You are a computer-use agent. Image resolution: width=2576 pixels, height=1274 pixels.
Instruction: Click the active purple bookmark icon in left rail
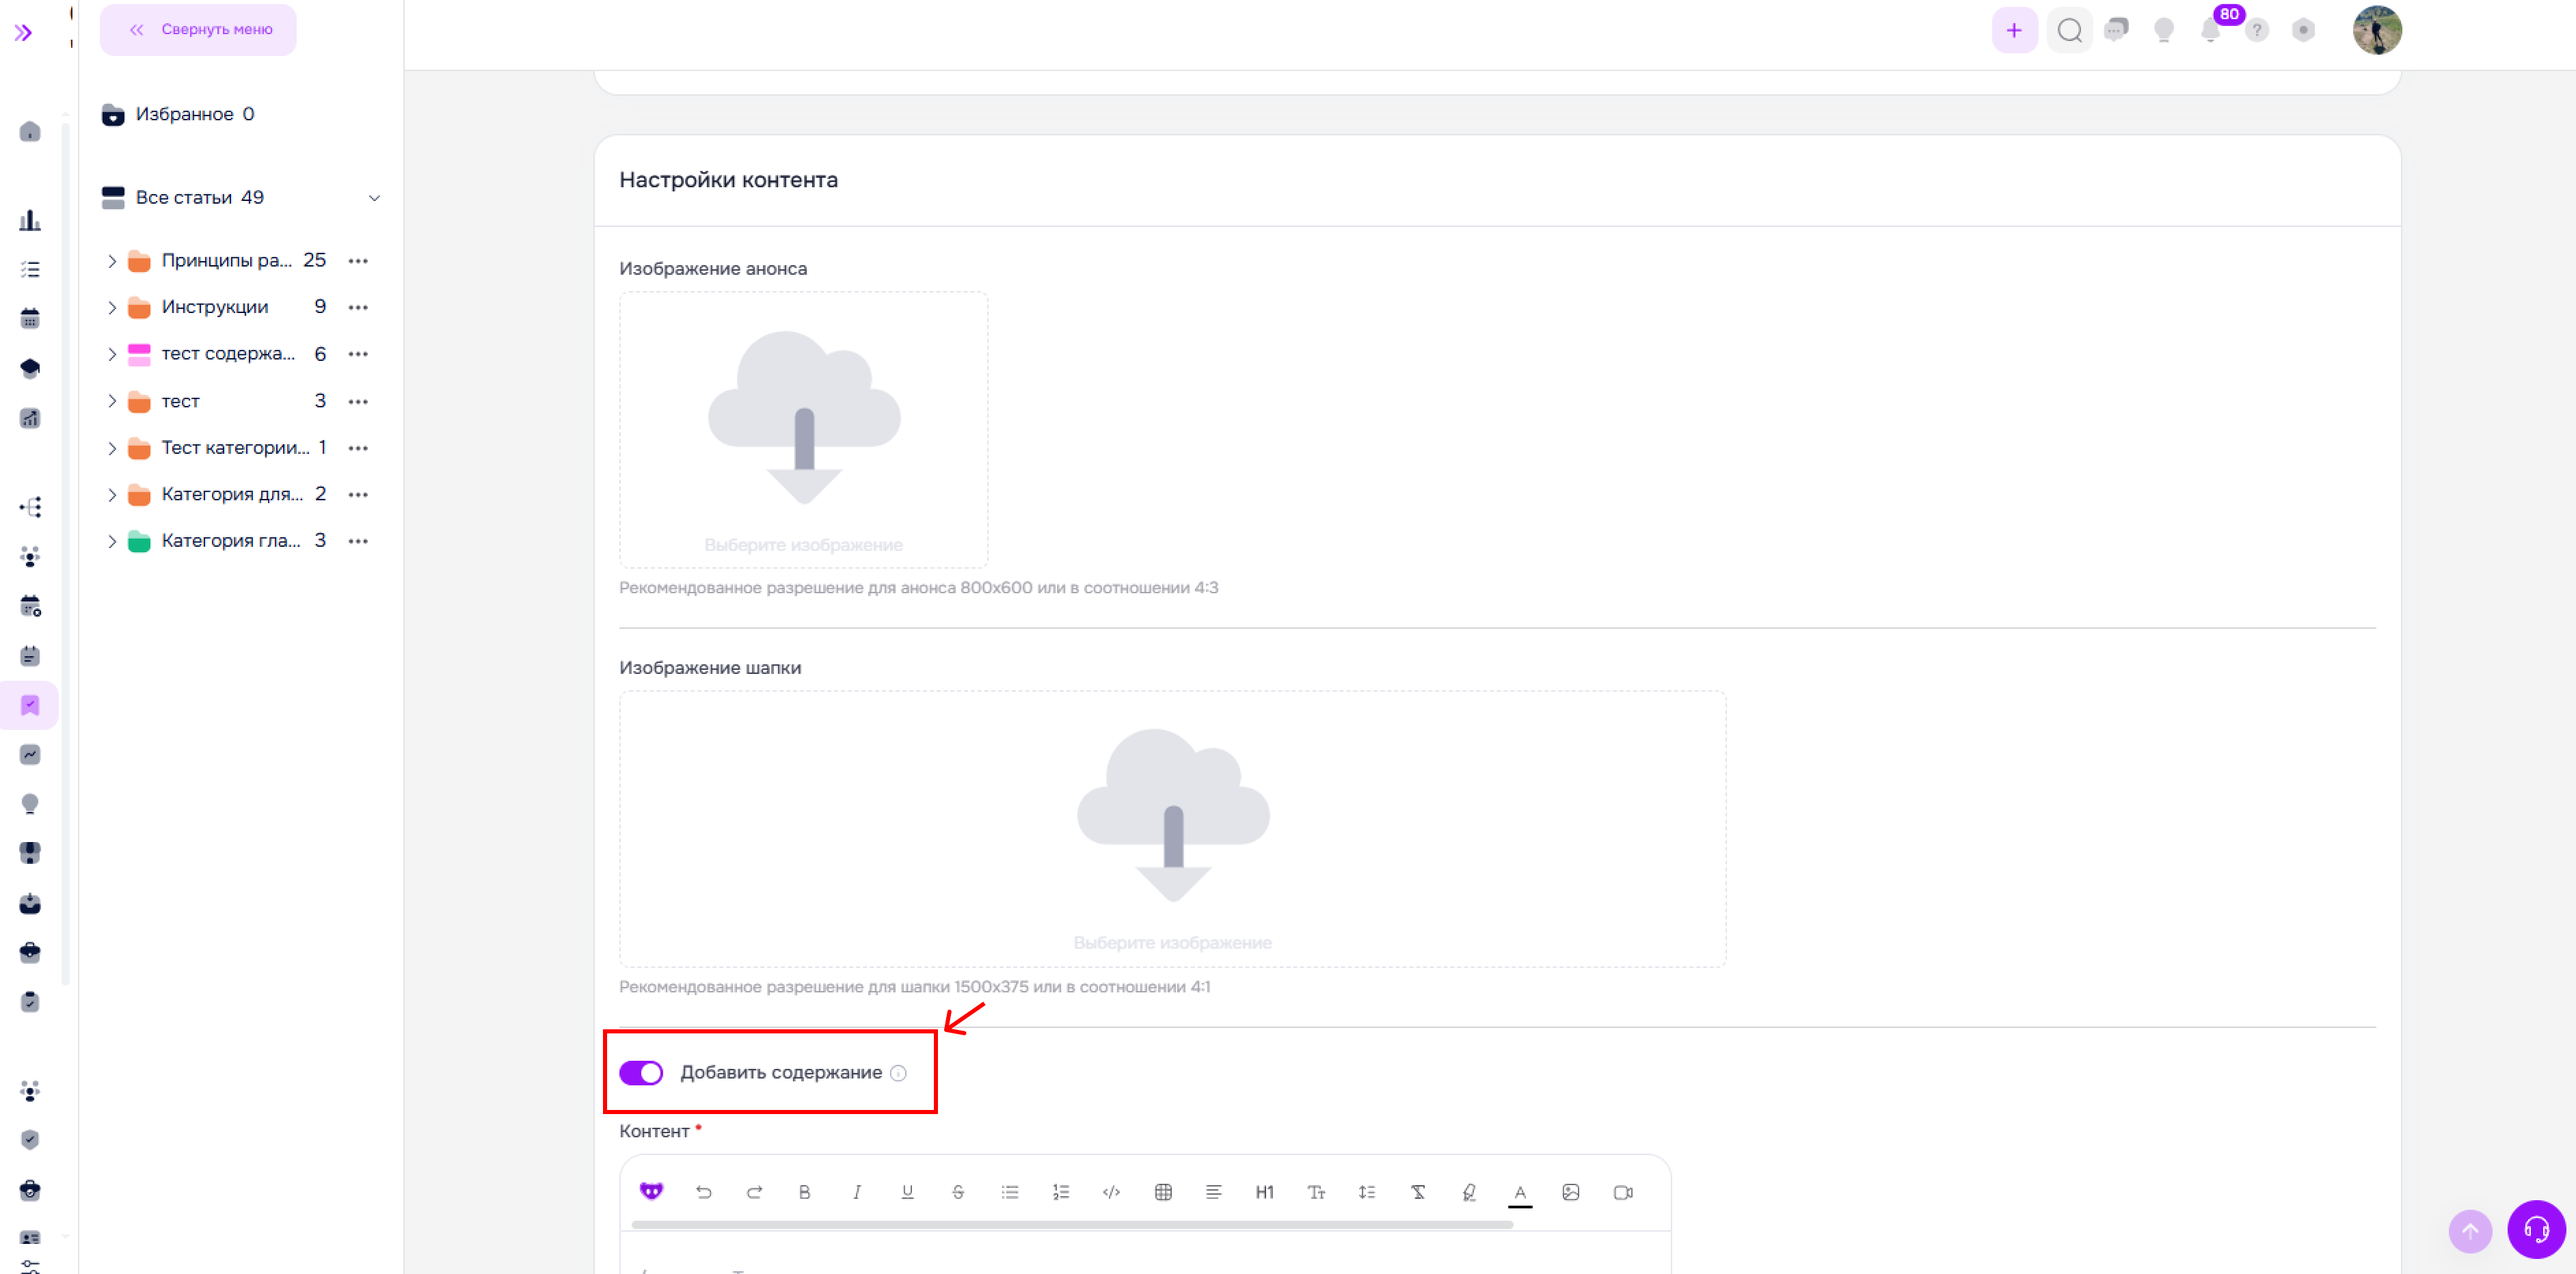point(30,706)
